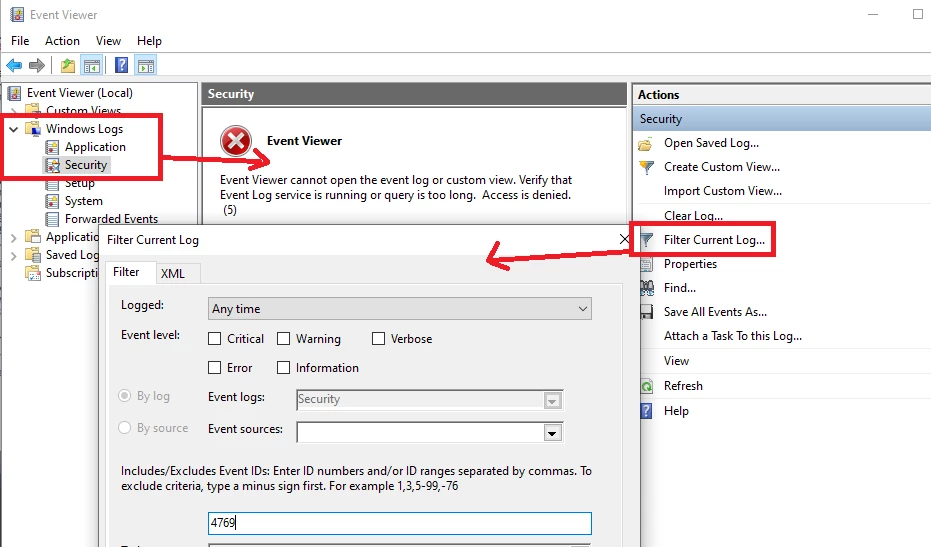This screenshot has width=931, height=547.
Task: Open the View submenu in Actions pane
Action: [676, 361]
